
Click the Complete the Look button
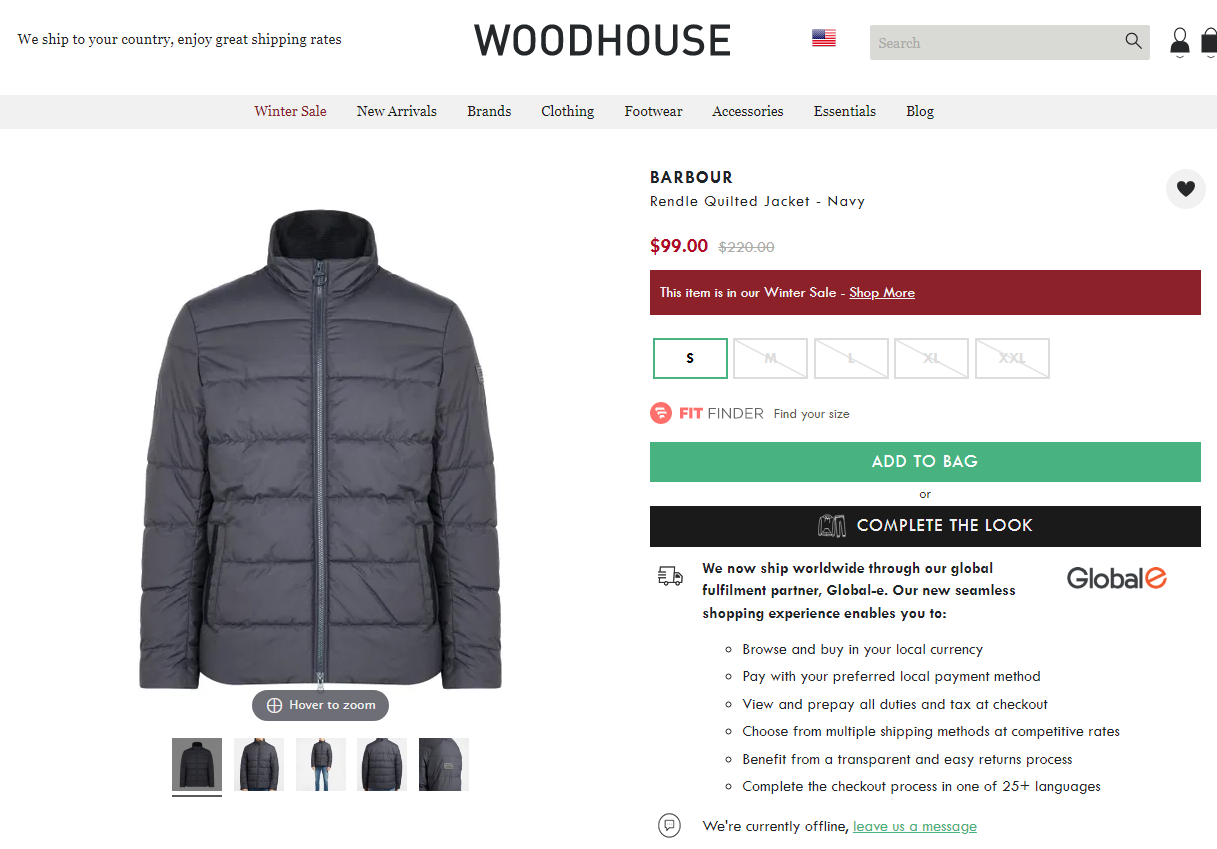925,526
